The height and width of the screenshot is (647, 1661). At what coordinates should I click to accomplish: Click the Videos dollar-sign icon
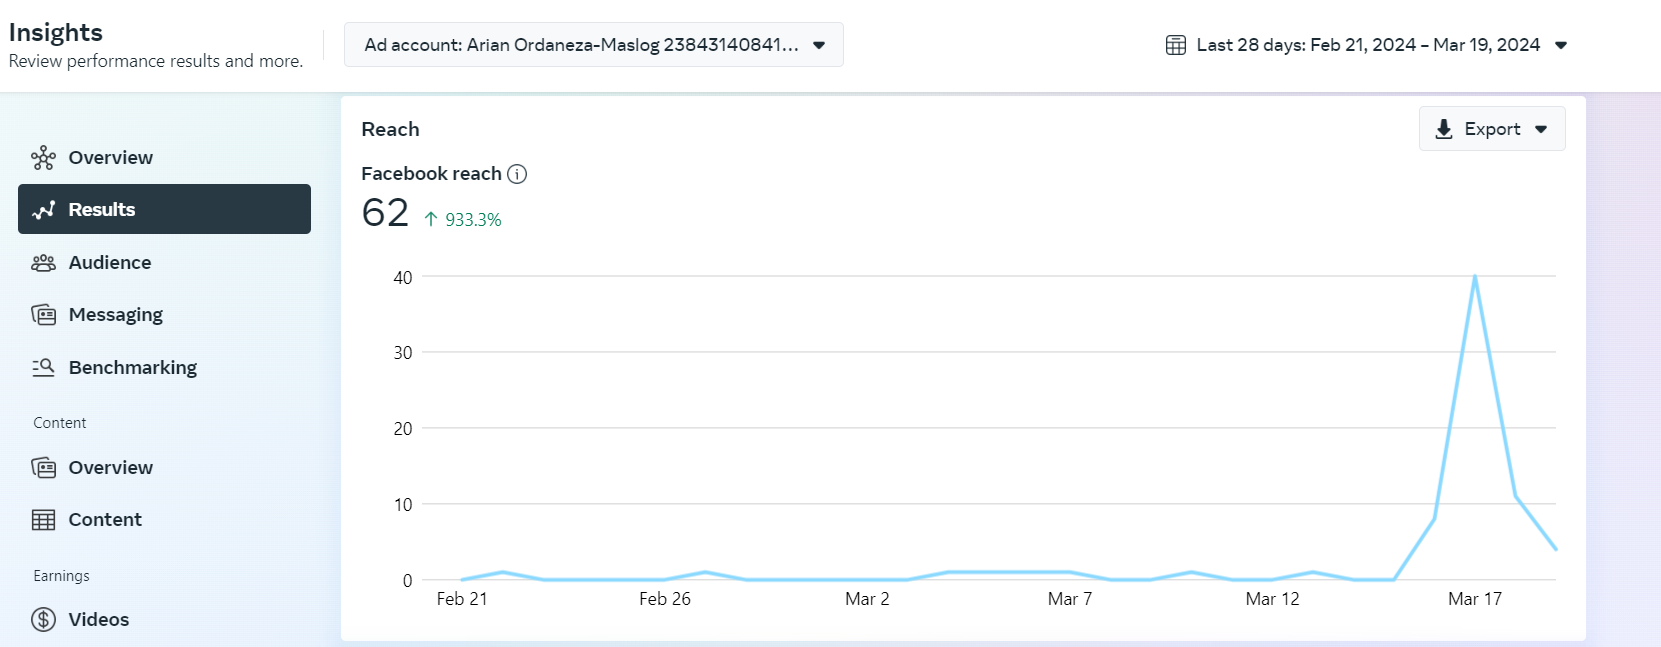click(43, 619)
